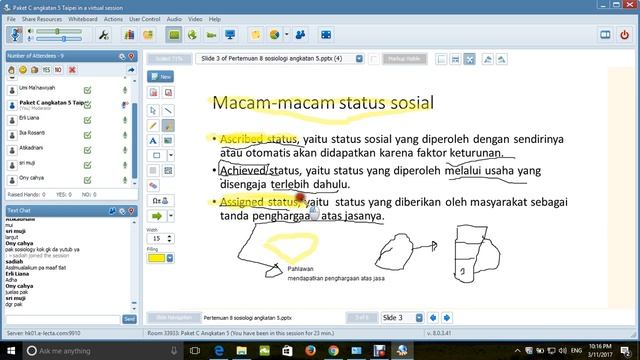The width and height of the screenshot is (640, 360).
Task: Click the text chat input field
Action: 63,319
